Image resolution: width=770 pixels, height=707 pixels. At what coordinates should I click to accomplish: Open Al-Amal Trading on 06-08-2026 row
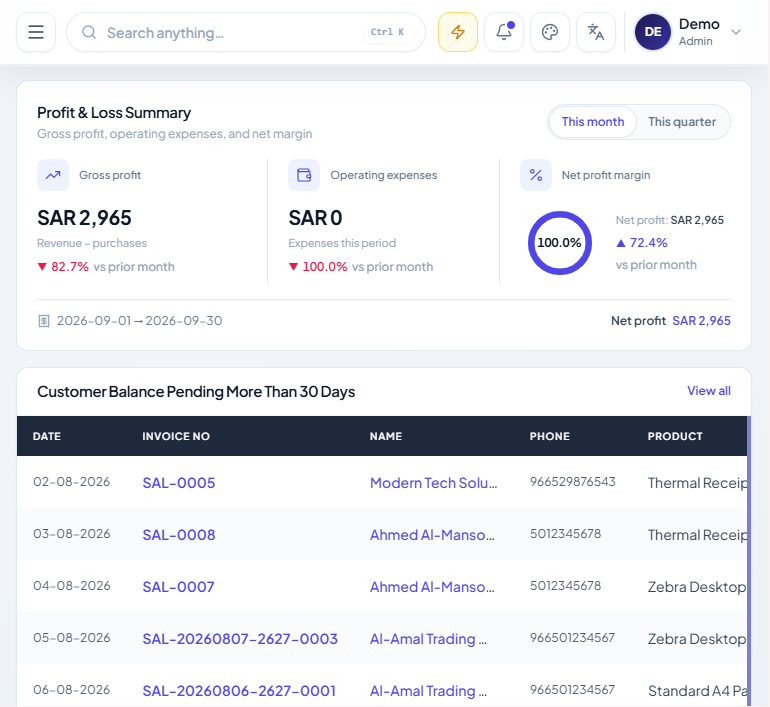(x=428, y=691)
